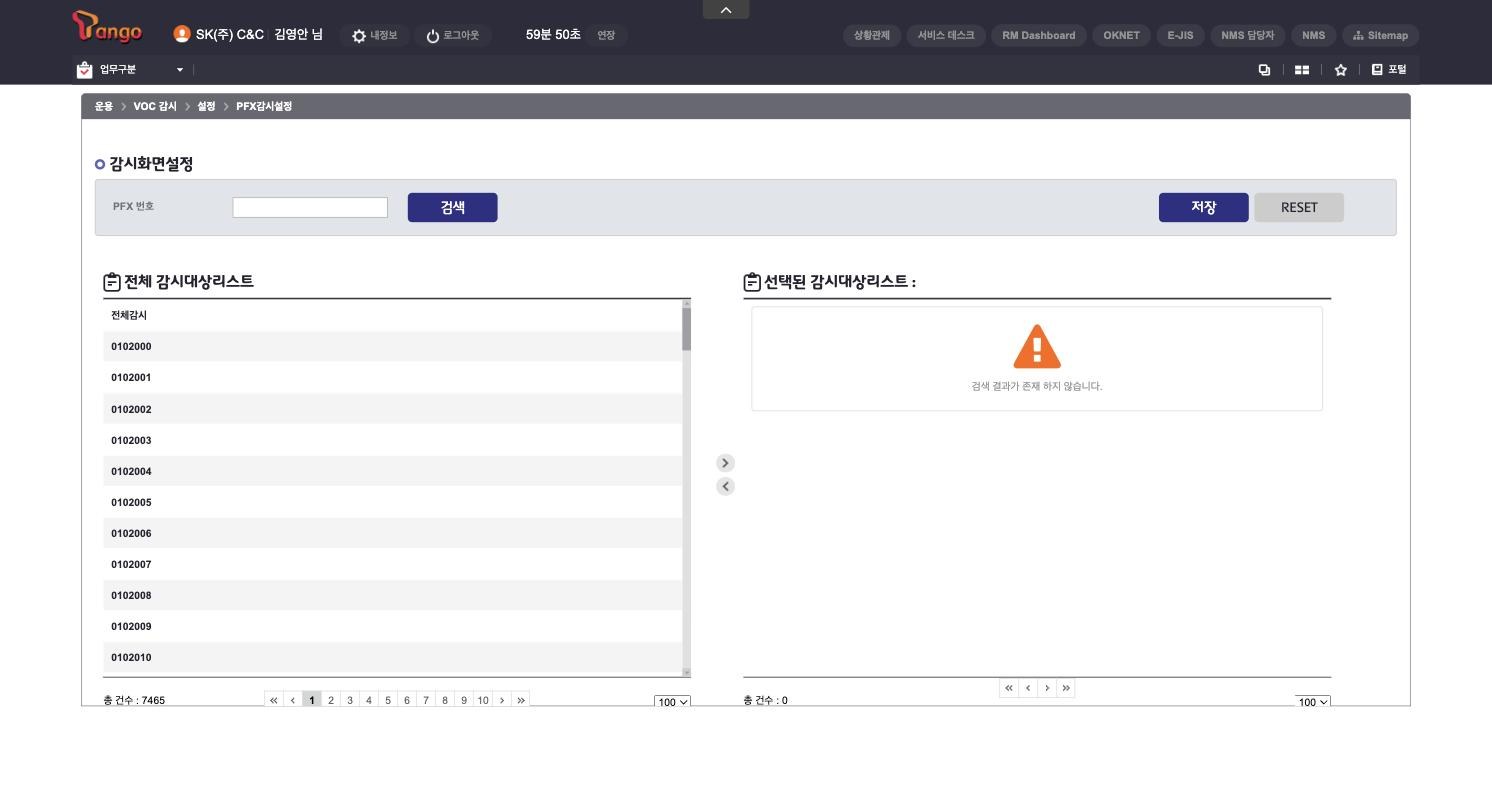Click the user avatar icon
The width and height of the screenshot is (1492, 812).
[x=182, y=34]
